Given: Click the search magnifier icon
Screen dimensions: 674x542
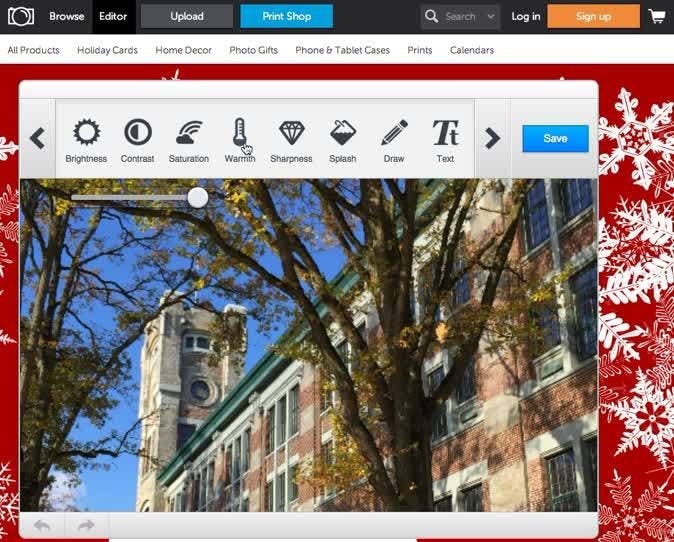Looking at the screenshot, I should 431,16.
